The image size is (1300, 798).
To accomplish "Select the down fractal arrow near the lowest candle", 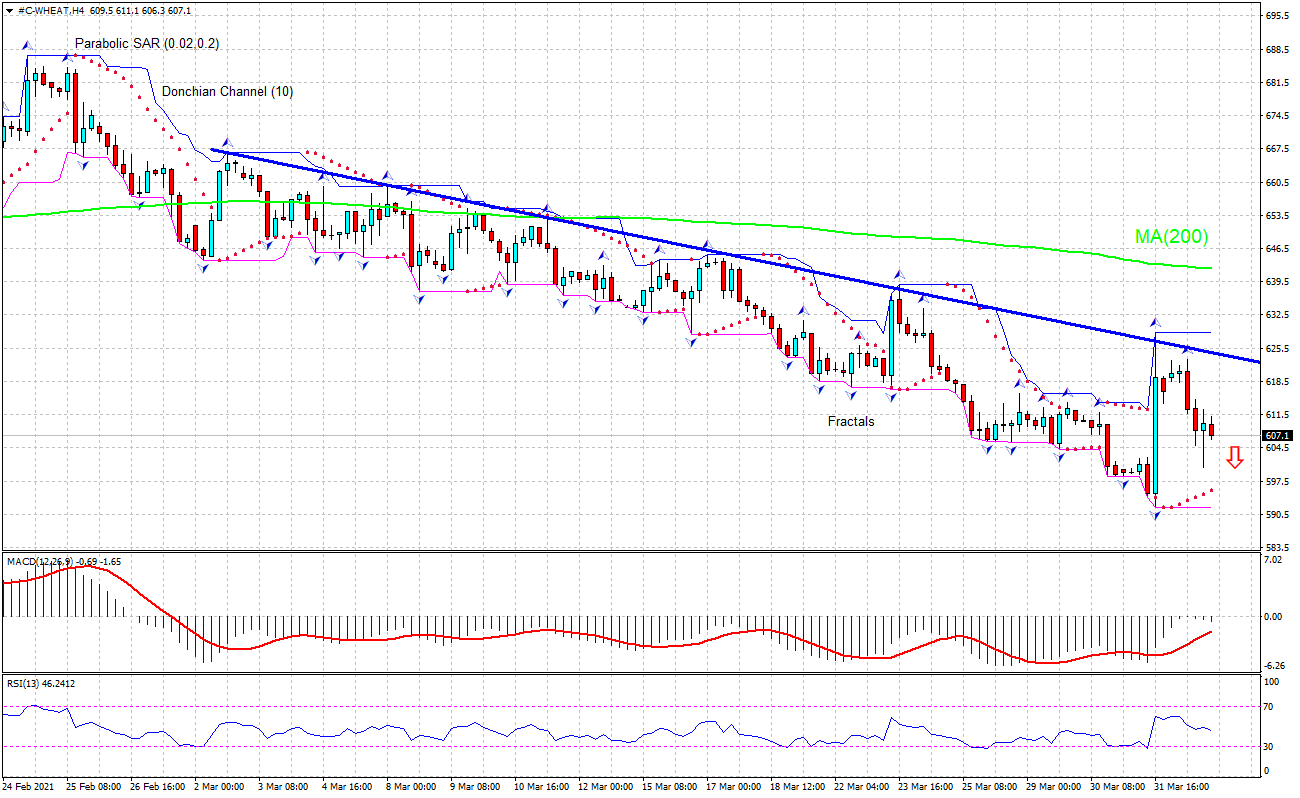I will tap(1156, 515).
